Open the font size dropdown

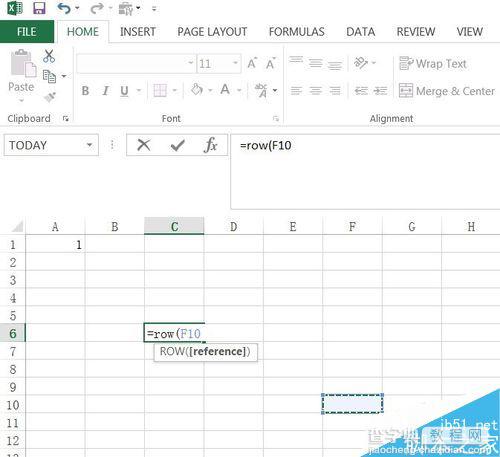tap(235, 63)
